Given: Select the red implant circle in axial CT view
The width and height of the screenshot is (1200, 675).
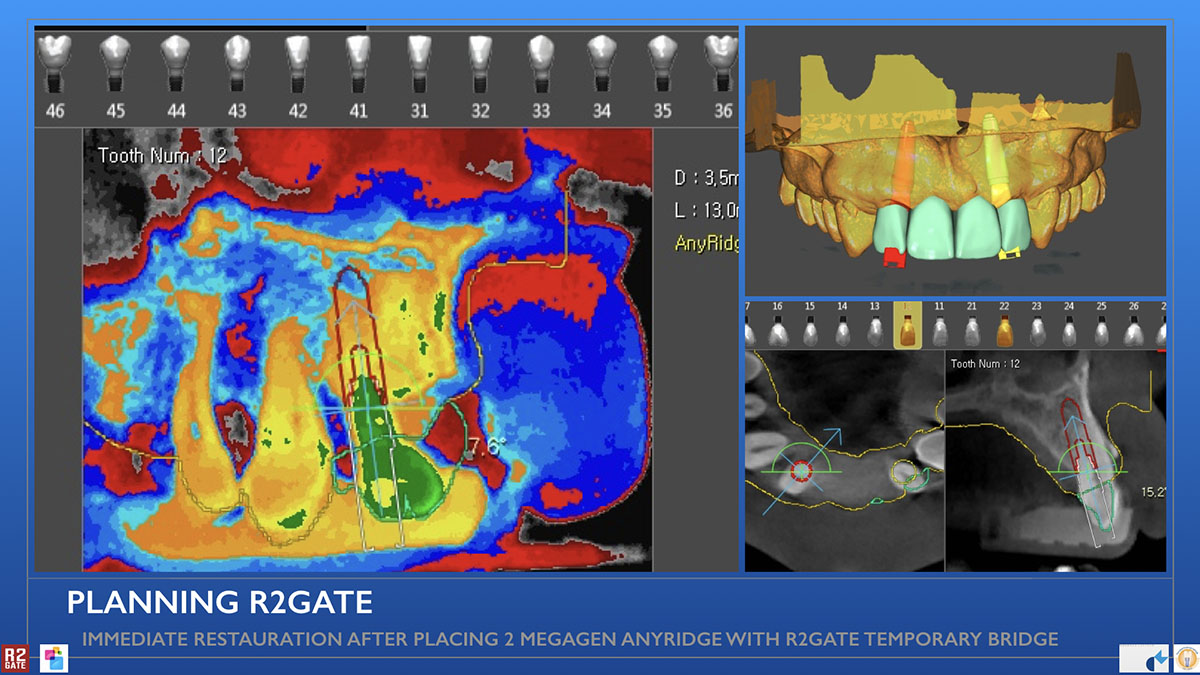Looking at the screenshot, I should 801,470.
